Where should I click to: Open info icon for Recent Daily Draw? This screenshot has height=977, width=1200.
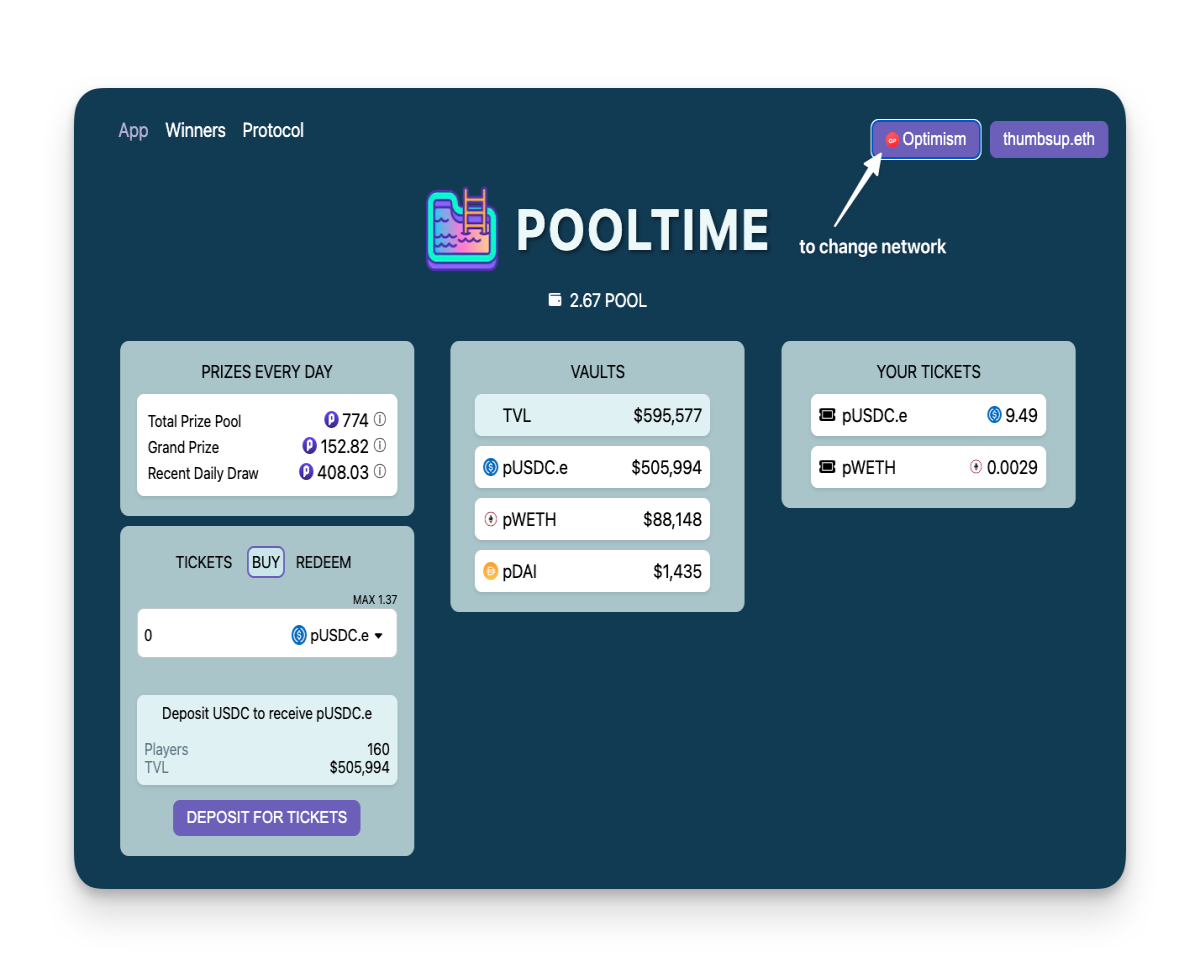click(x=380, y=472)
